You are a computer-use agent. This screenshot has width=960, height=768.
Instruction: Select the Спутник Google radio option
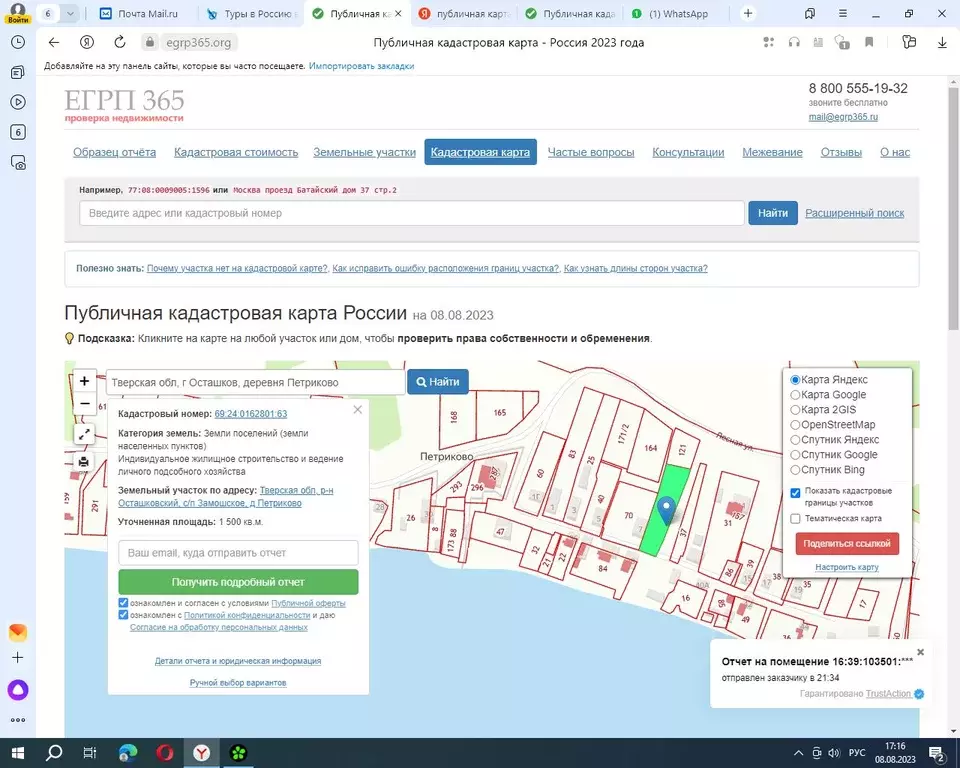(796, 455)
